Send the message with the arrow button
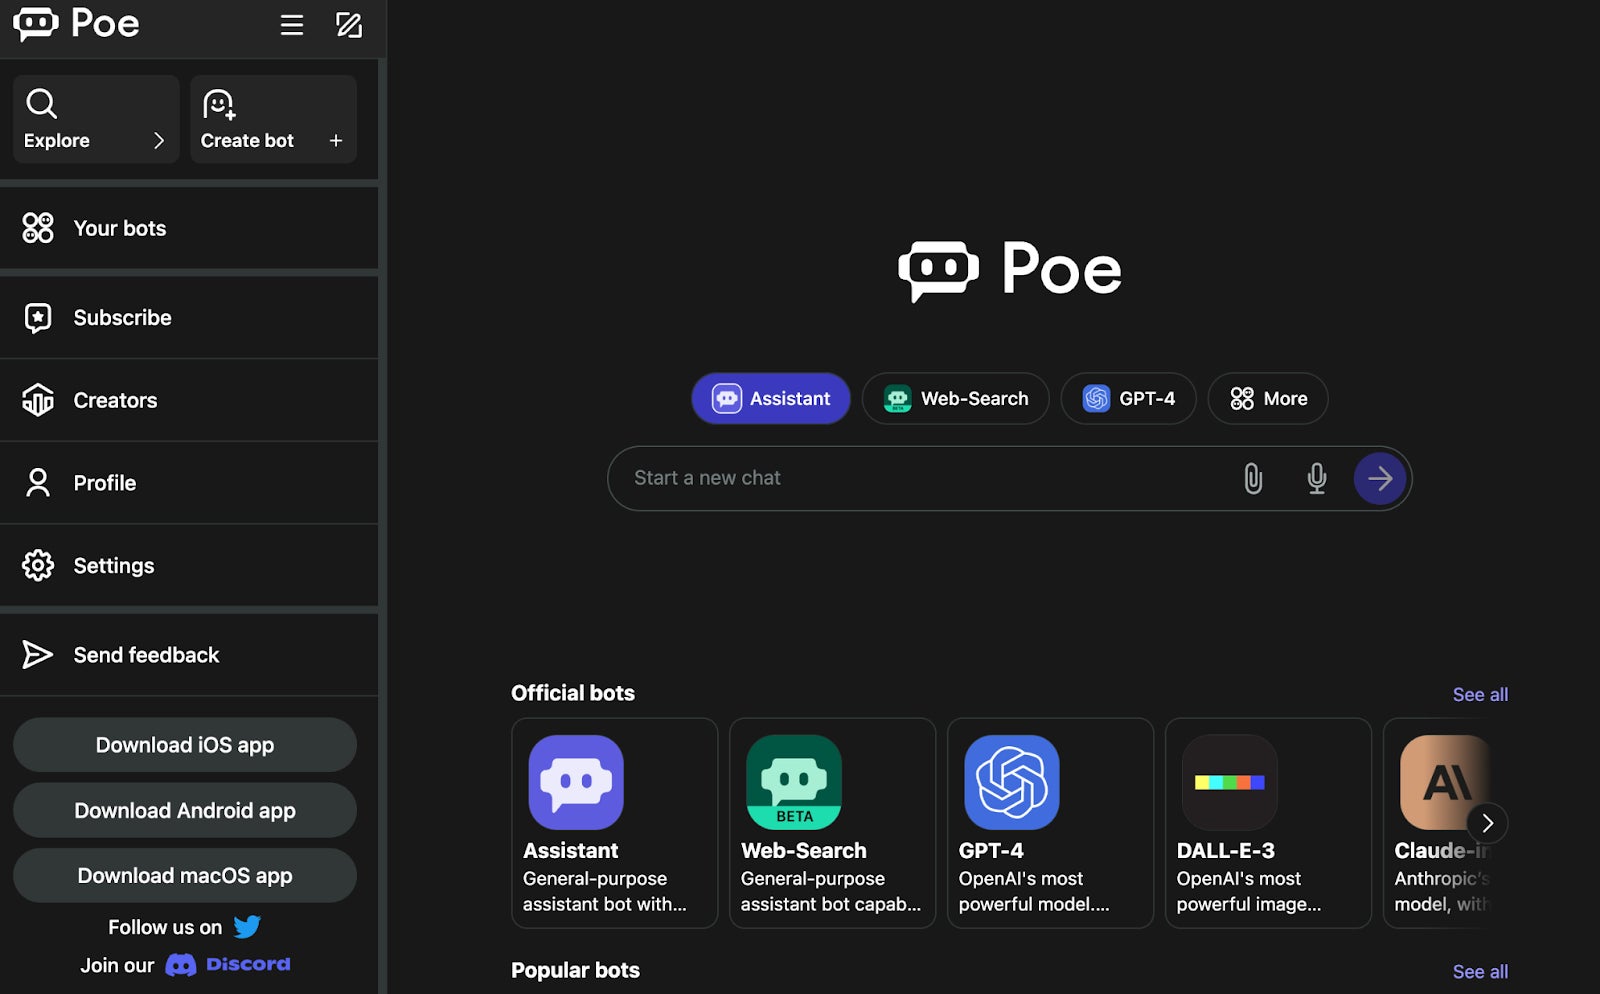Image resolution: width=1600 pixels, height=994 pixels. click(x=1380, y=479)
